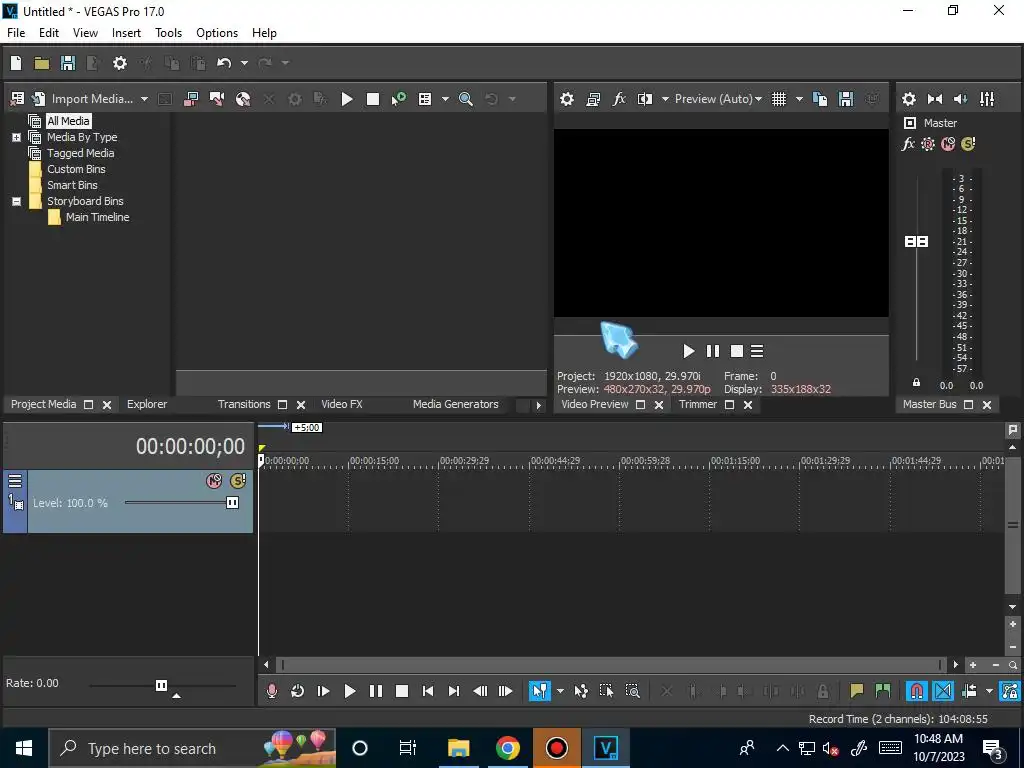Open Master FX button
Viewport: 1024px width, 768px height.
pos(908,144)
